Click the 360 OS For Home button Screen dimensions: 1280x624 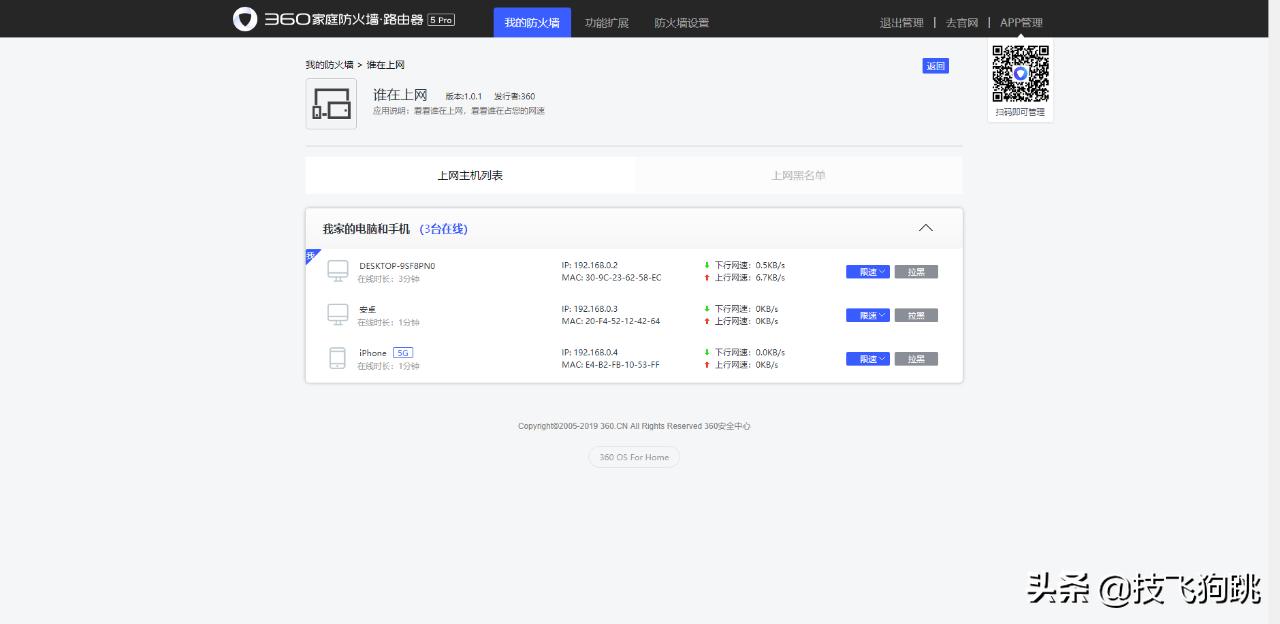633,457
